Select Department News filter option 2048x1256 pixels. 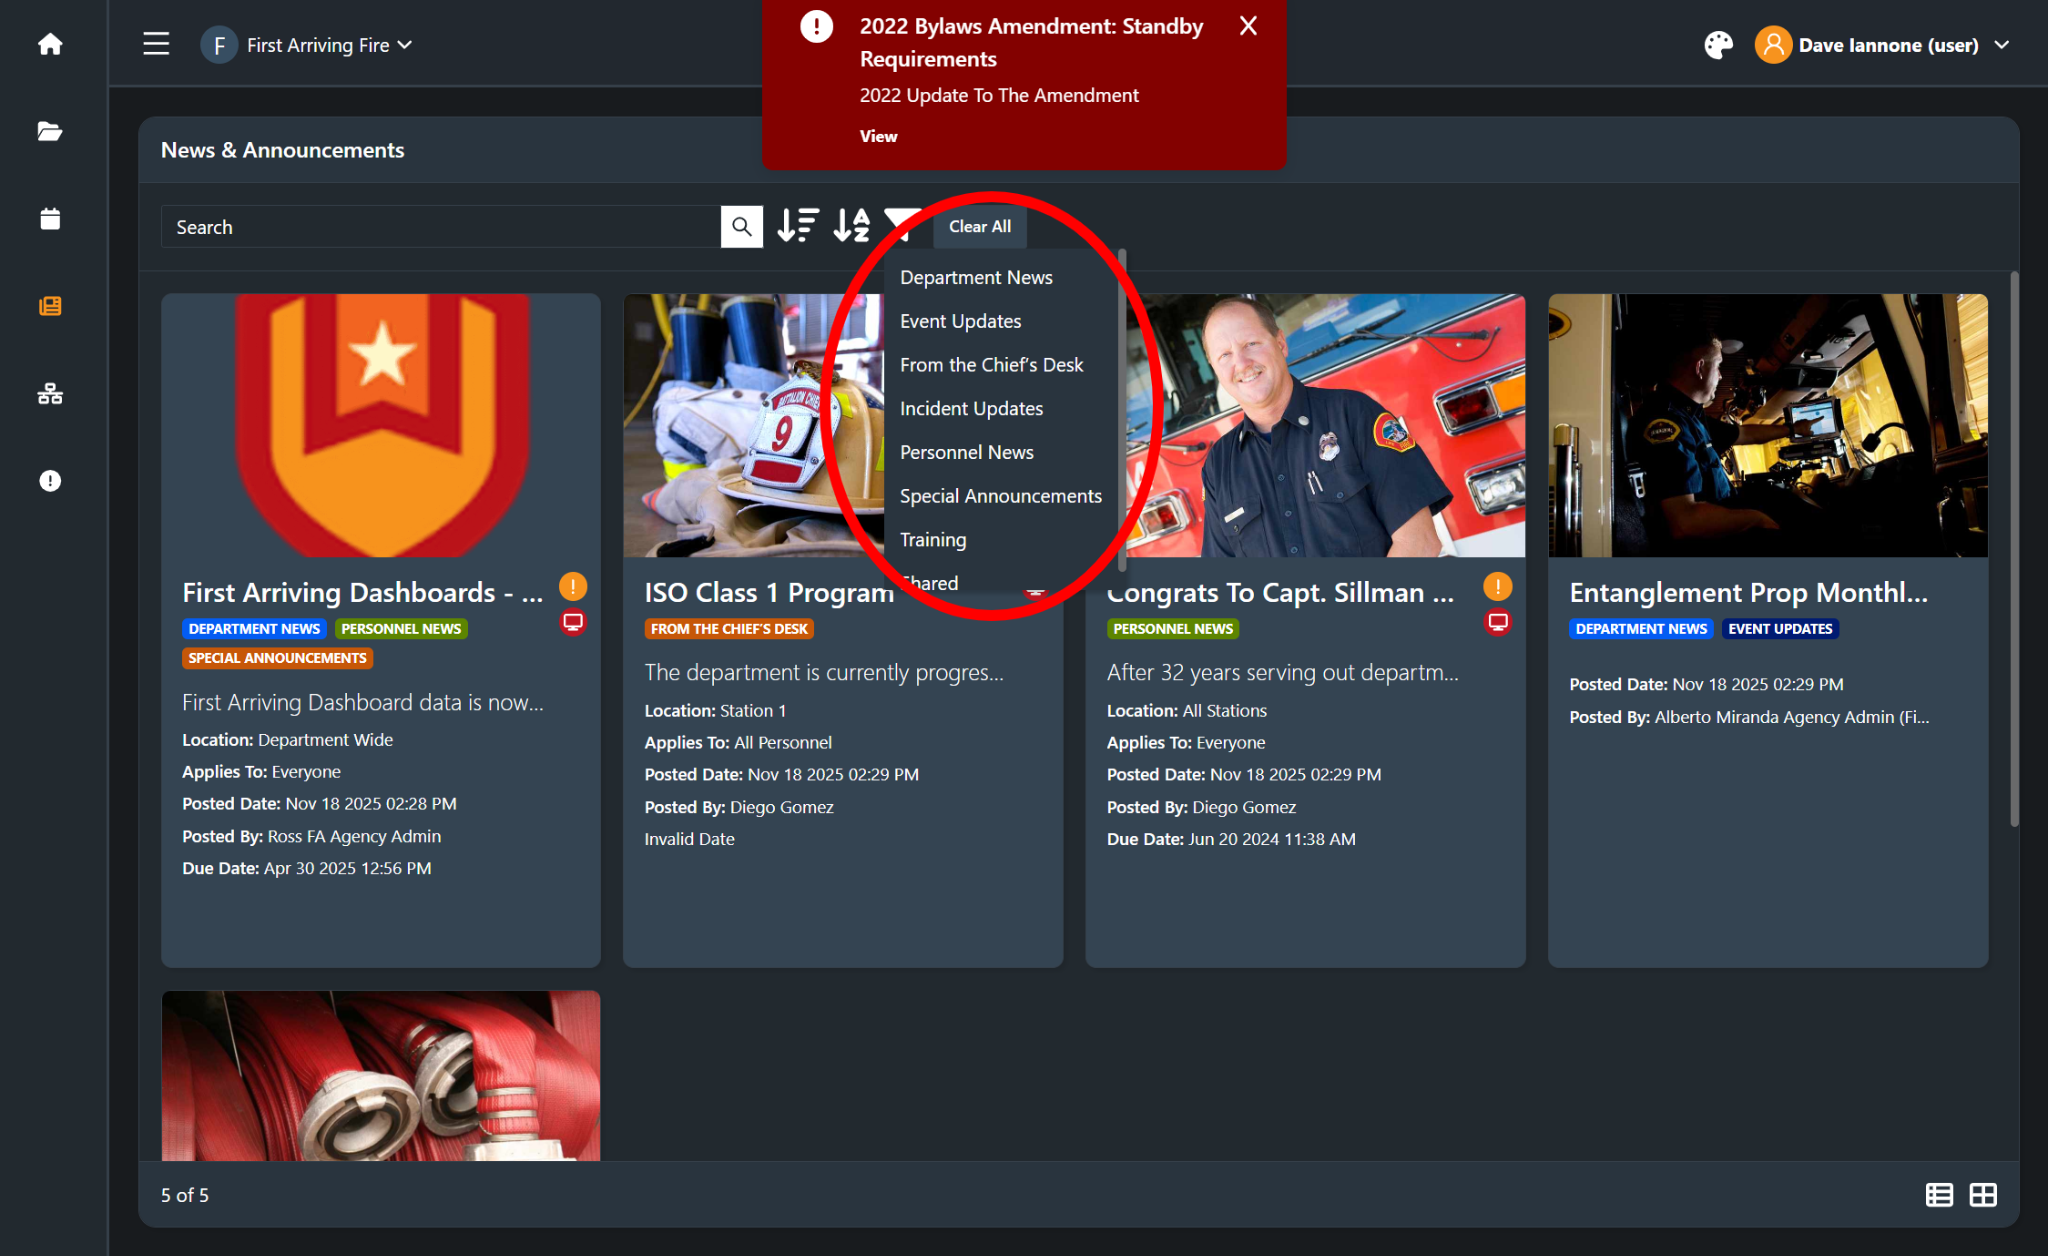coord(976,277)
